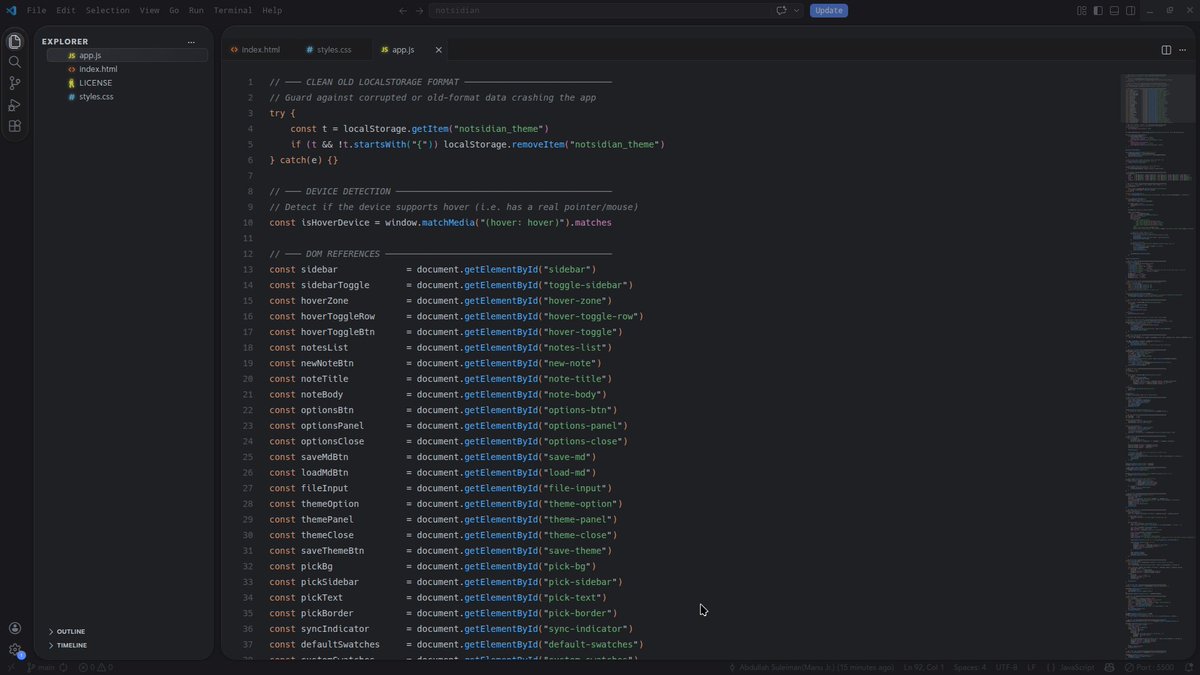Split the editor to the right
The width and height of the screenshot is (1200, 675).
coord(1166,49)
